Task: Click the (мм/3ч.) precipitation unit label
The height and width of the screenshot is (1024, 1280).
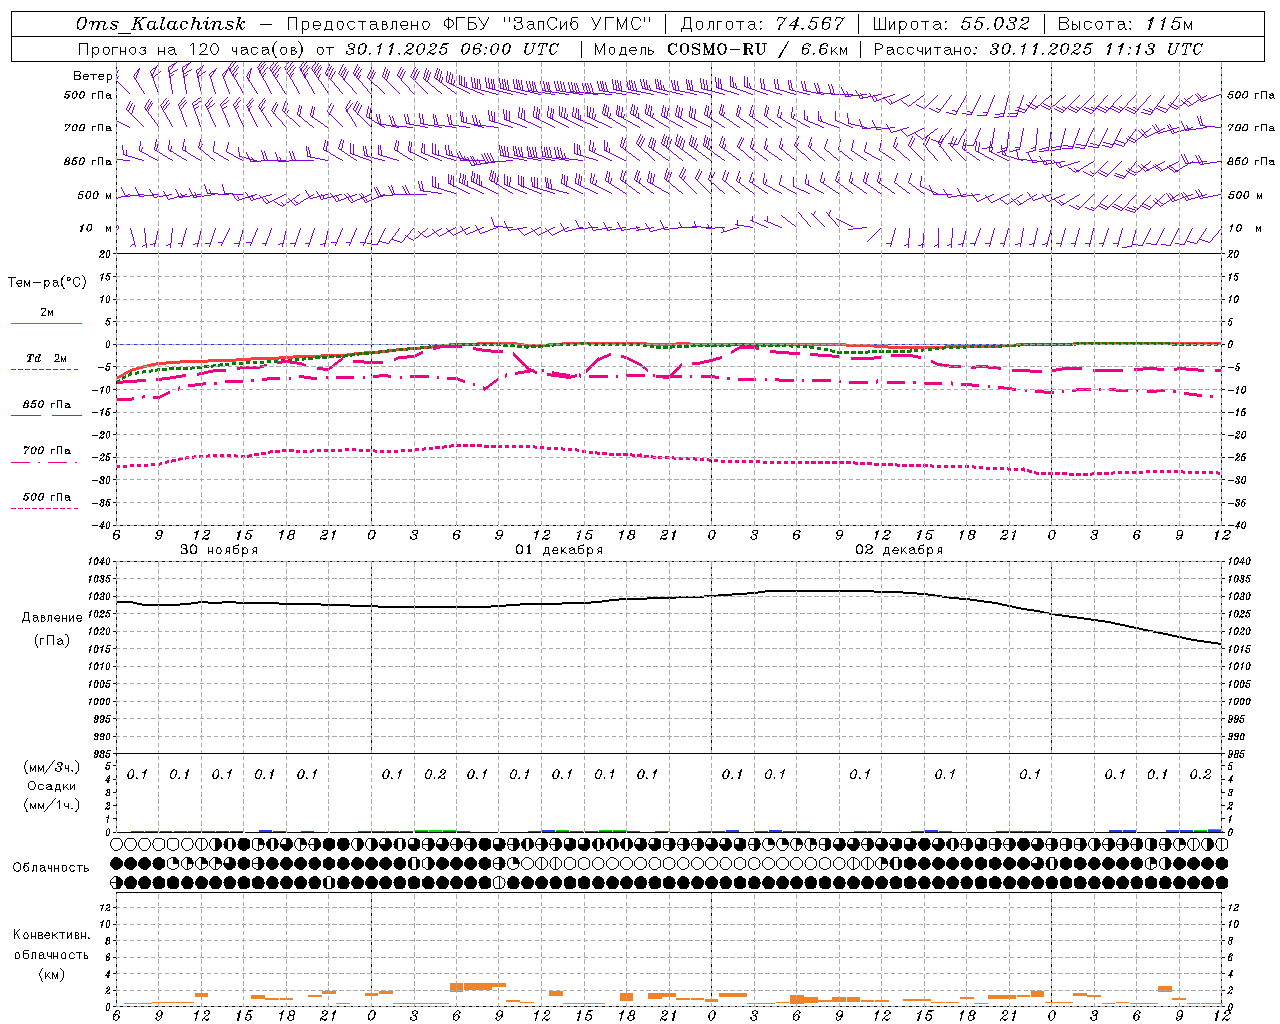Action: pos(52,767)
